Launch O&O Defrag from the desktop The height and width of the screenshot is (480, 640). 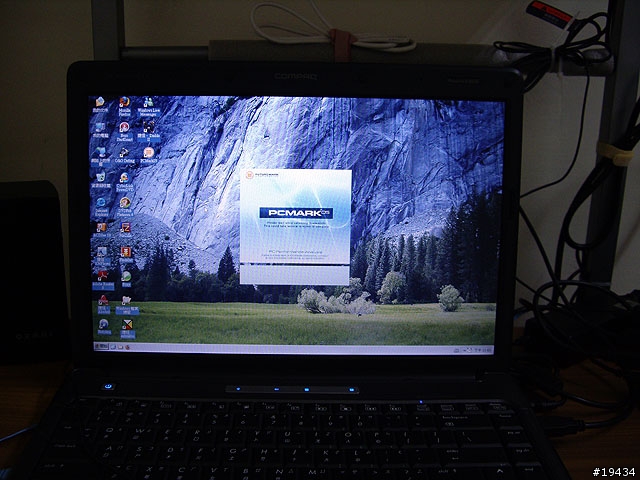[124, 153]
